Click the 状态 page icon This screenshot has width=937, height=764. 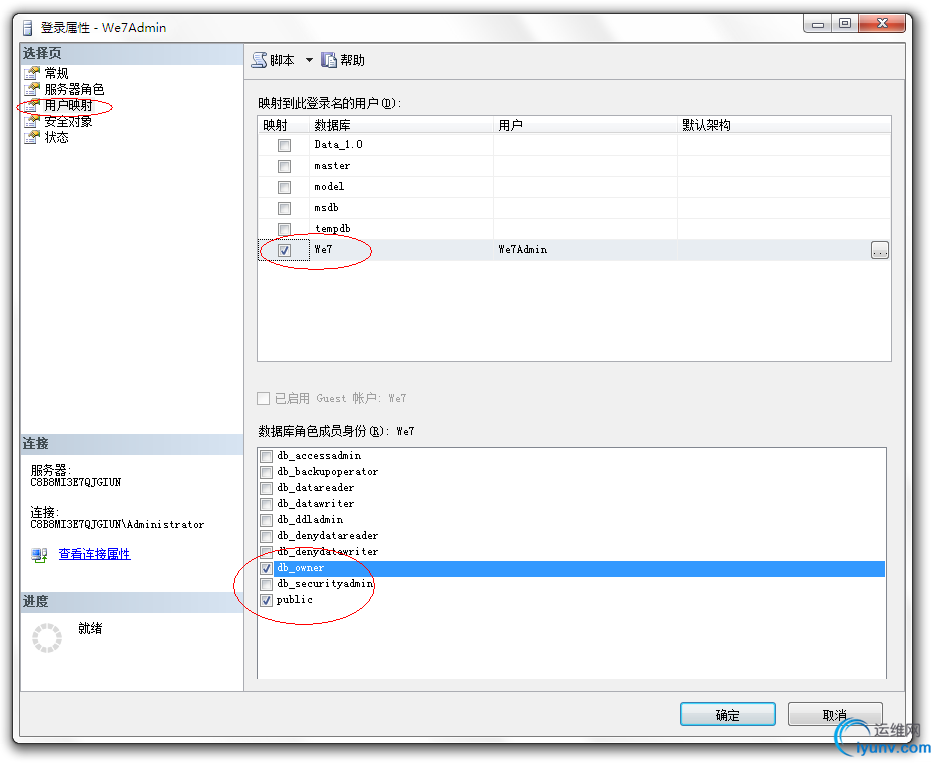[x=32, y=137]
